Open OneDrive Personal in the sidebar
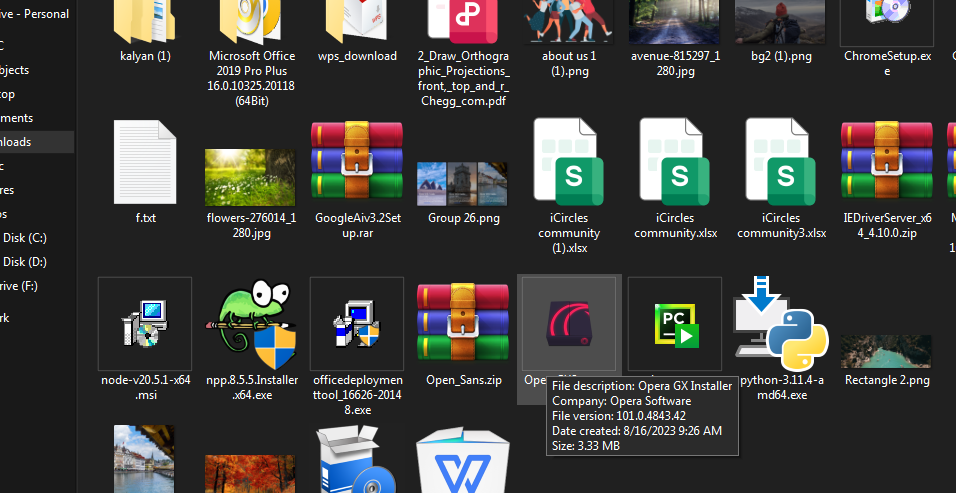Screen dimensions: 956x493 [34, 14]
